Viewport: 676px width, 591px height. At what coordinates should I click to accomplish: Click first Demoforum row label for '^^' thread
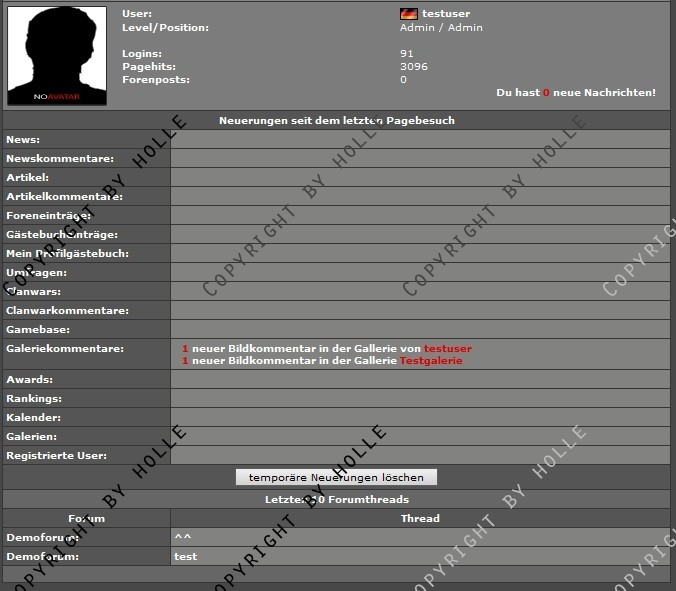[x=42, y=538]
